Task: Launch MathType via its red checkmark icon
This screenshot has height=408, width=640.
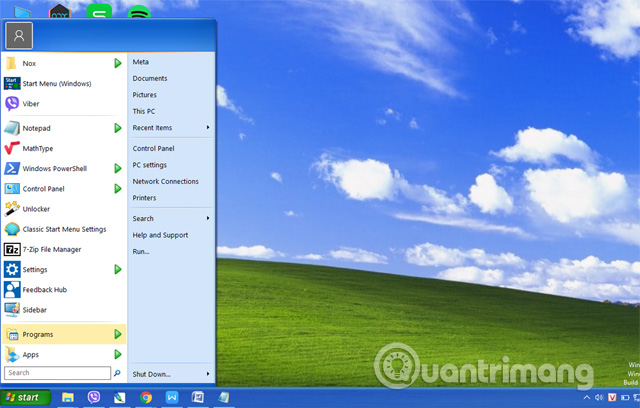Action: (12, 148)
